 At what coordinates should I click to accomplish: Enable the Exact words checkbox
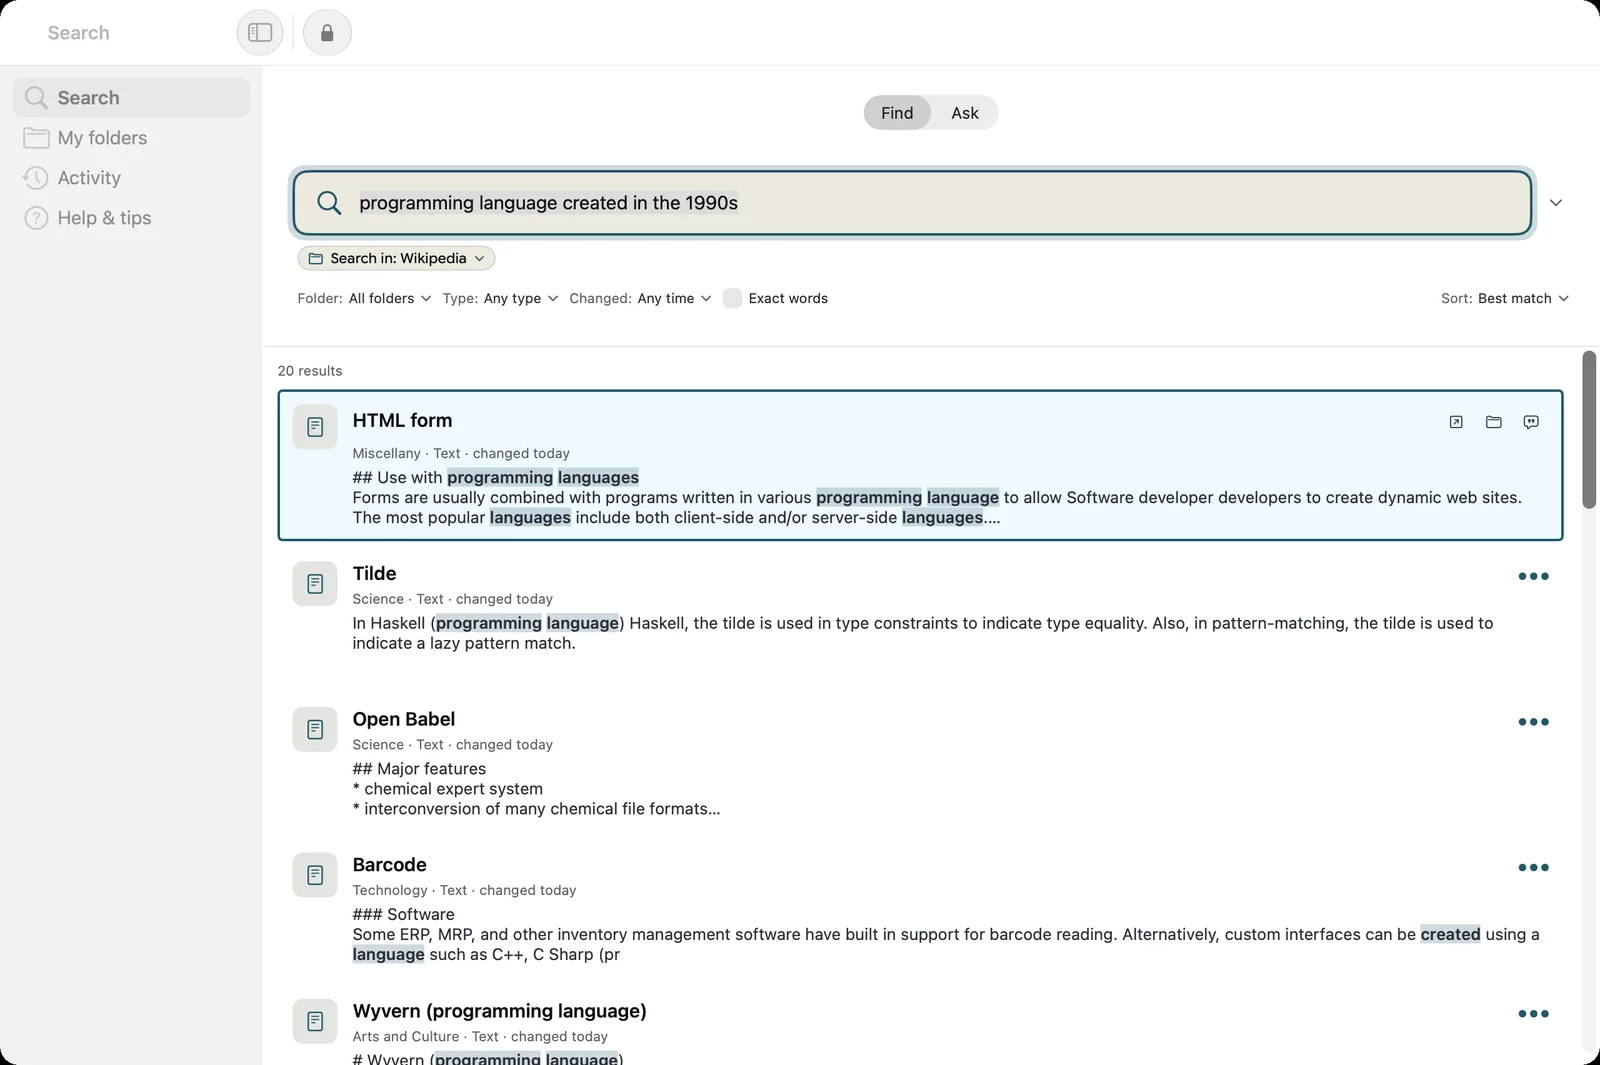coord(732,298)
